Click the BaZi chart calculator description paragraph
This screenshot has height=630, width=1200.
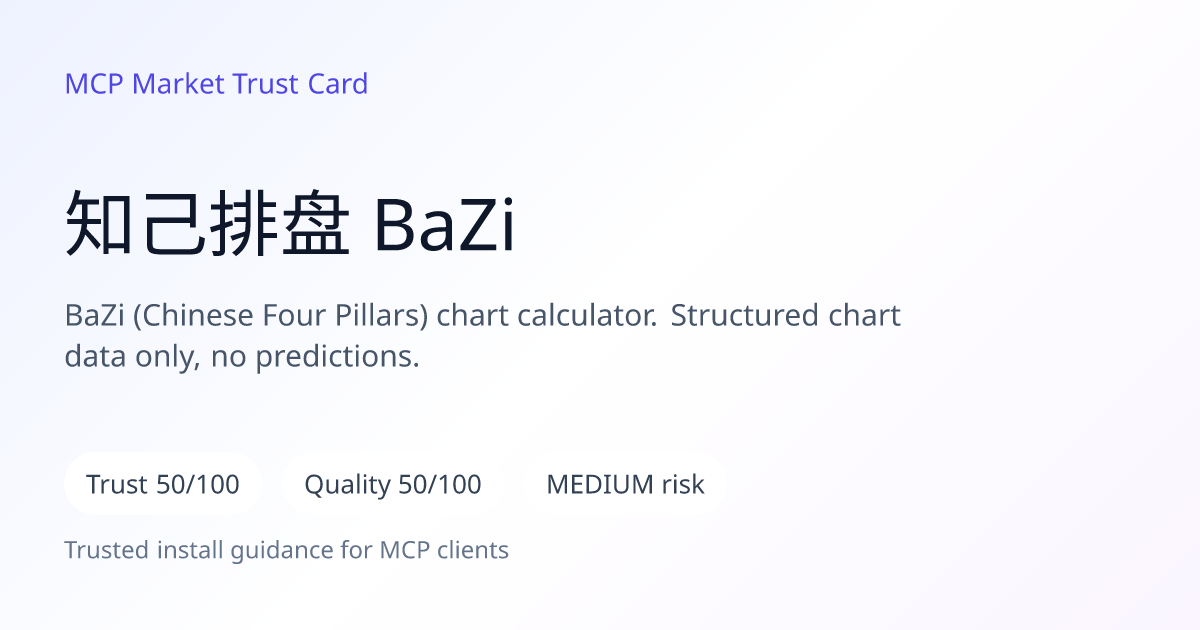[x=483, y=336]
